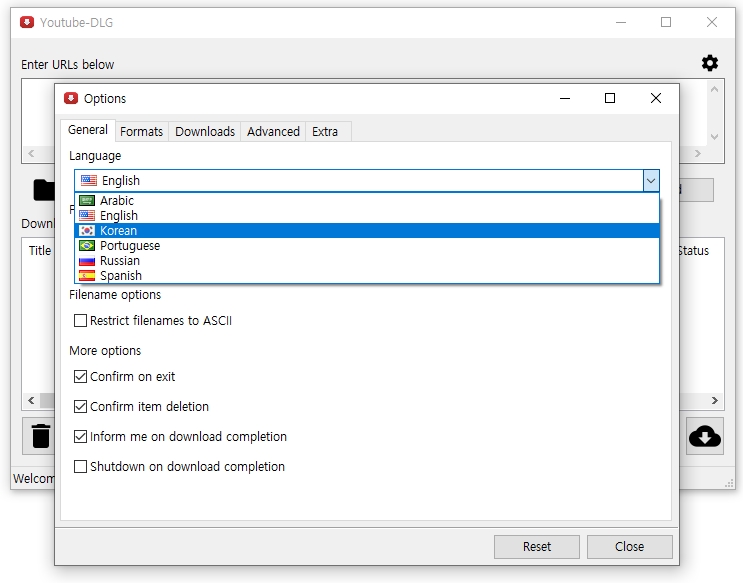743x583 pixels.
Task: Minimize the Youtube-DLG main window
Action: (621, 22)
